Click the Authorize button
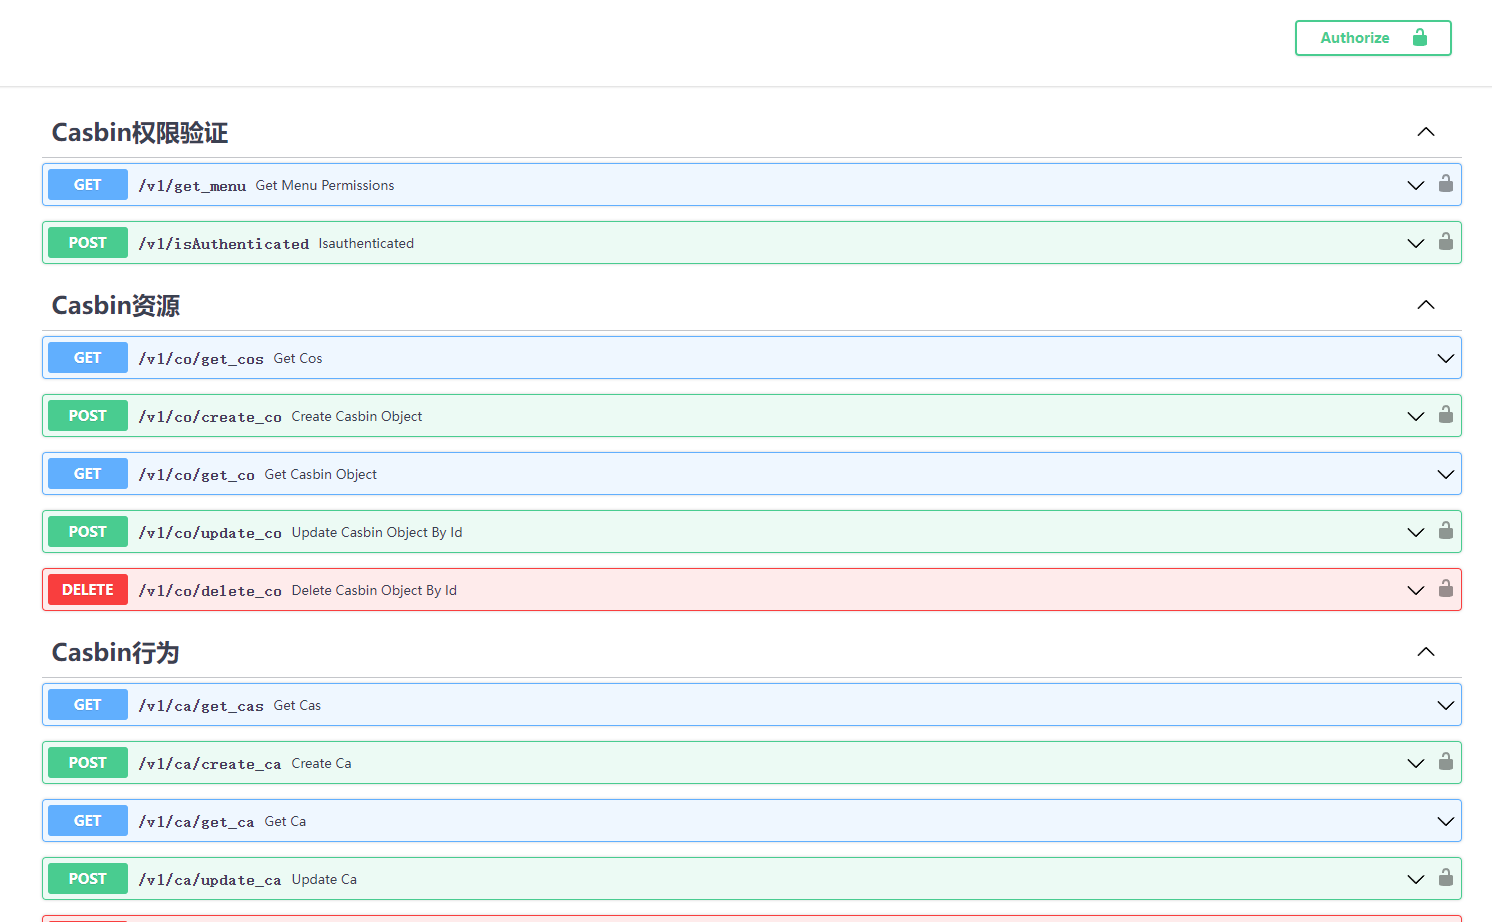Image resolution: width=1492 pixels, height=922 pixels. [x=1373, y=38]
